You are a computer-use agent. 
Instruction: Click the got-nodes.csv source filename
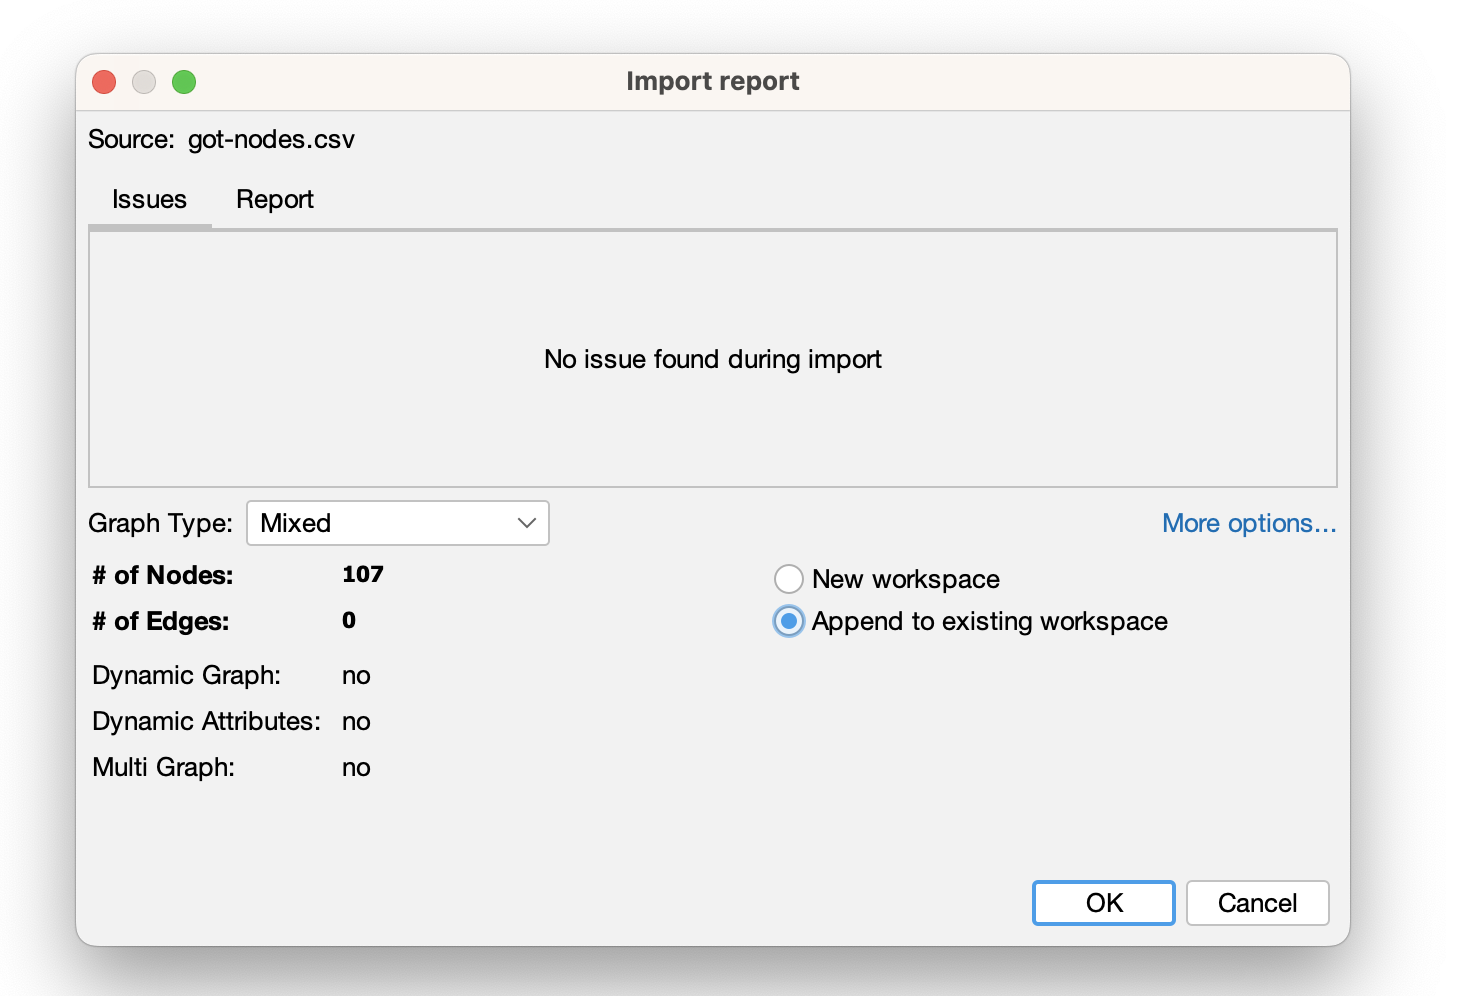271,139
